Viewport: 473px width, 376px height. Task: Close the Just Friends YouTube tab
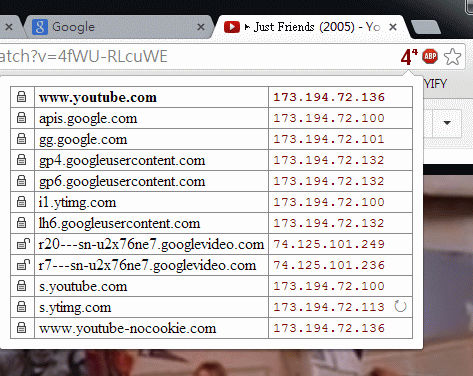(393, 27)
